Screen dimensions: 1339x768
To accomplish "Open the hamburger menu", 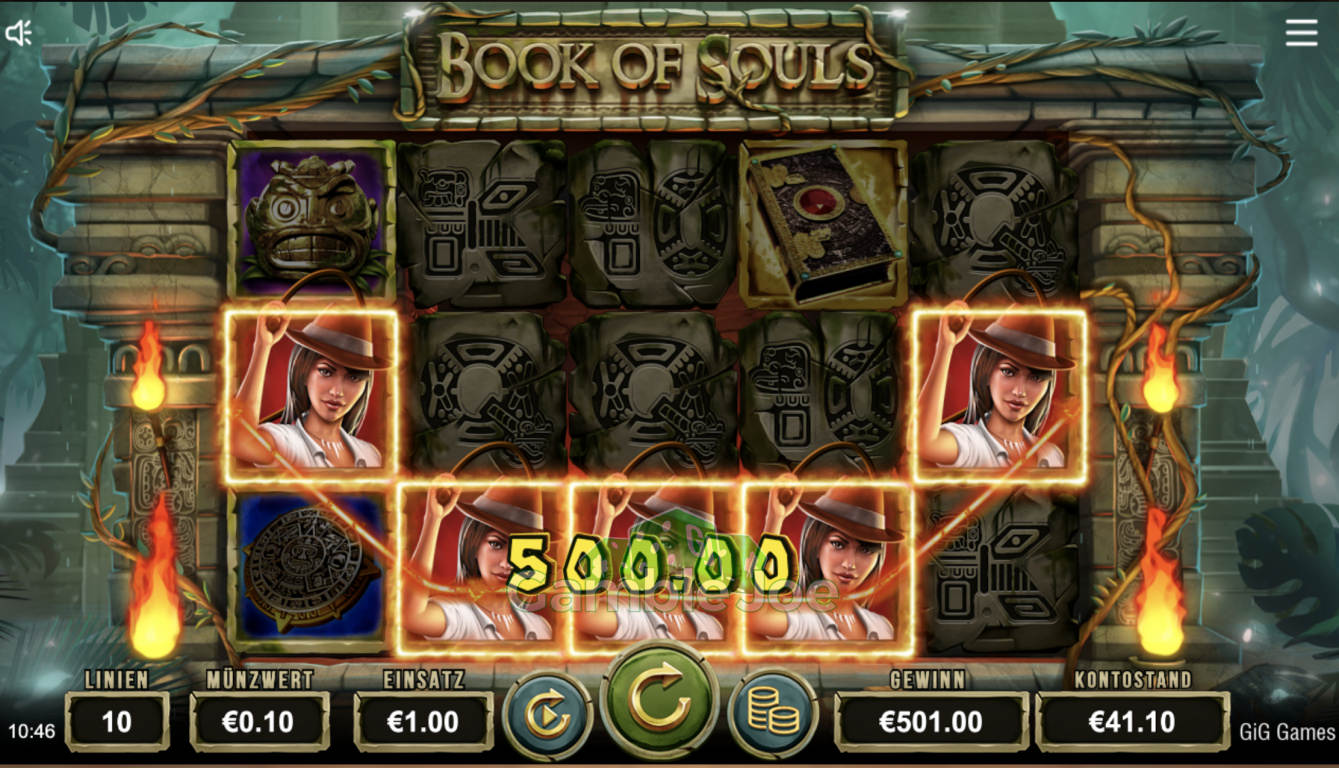I will (x=1301, y=33).
